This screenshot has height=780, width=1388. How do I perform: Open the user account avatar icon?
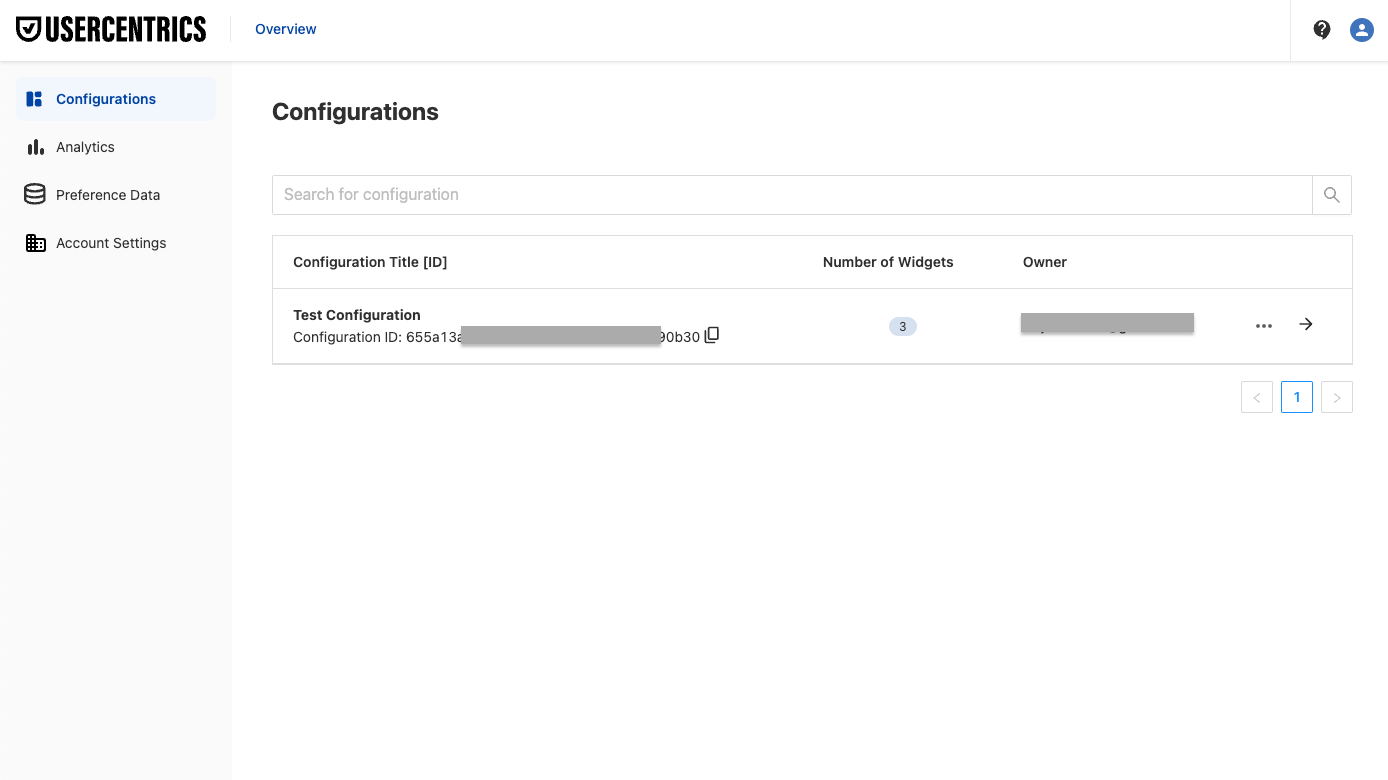pyautogui.click(x=1361, y=30)
